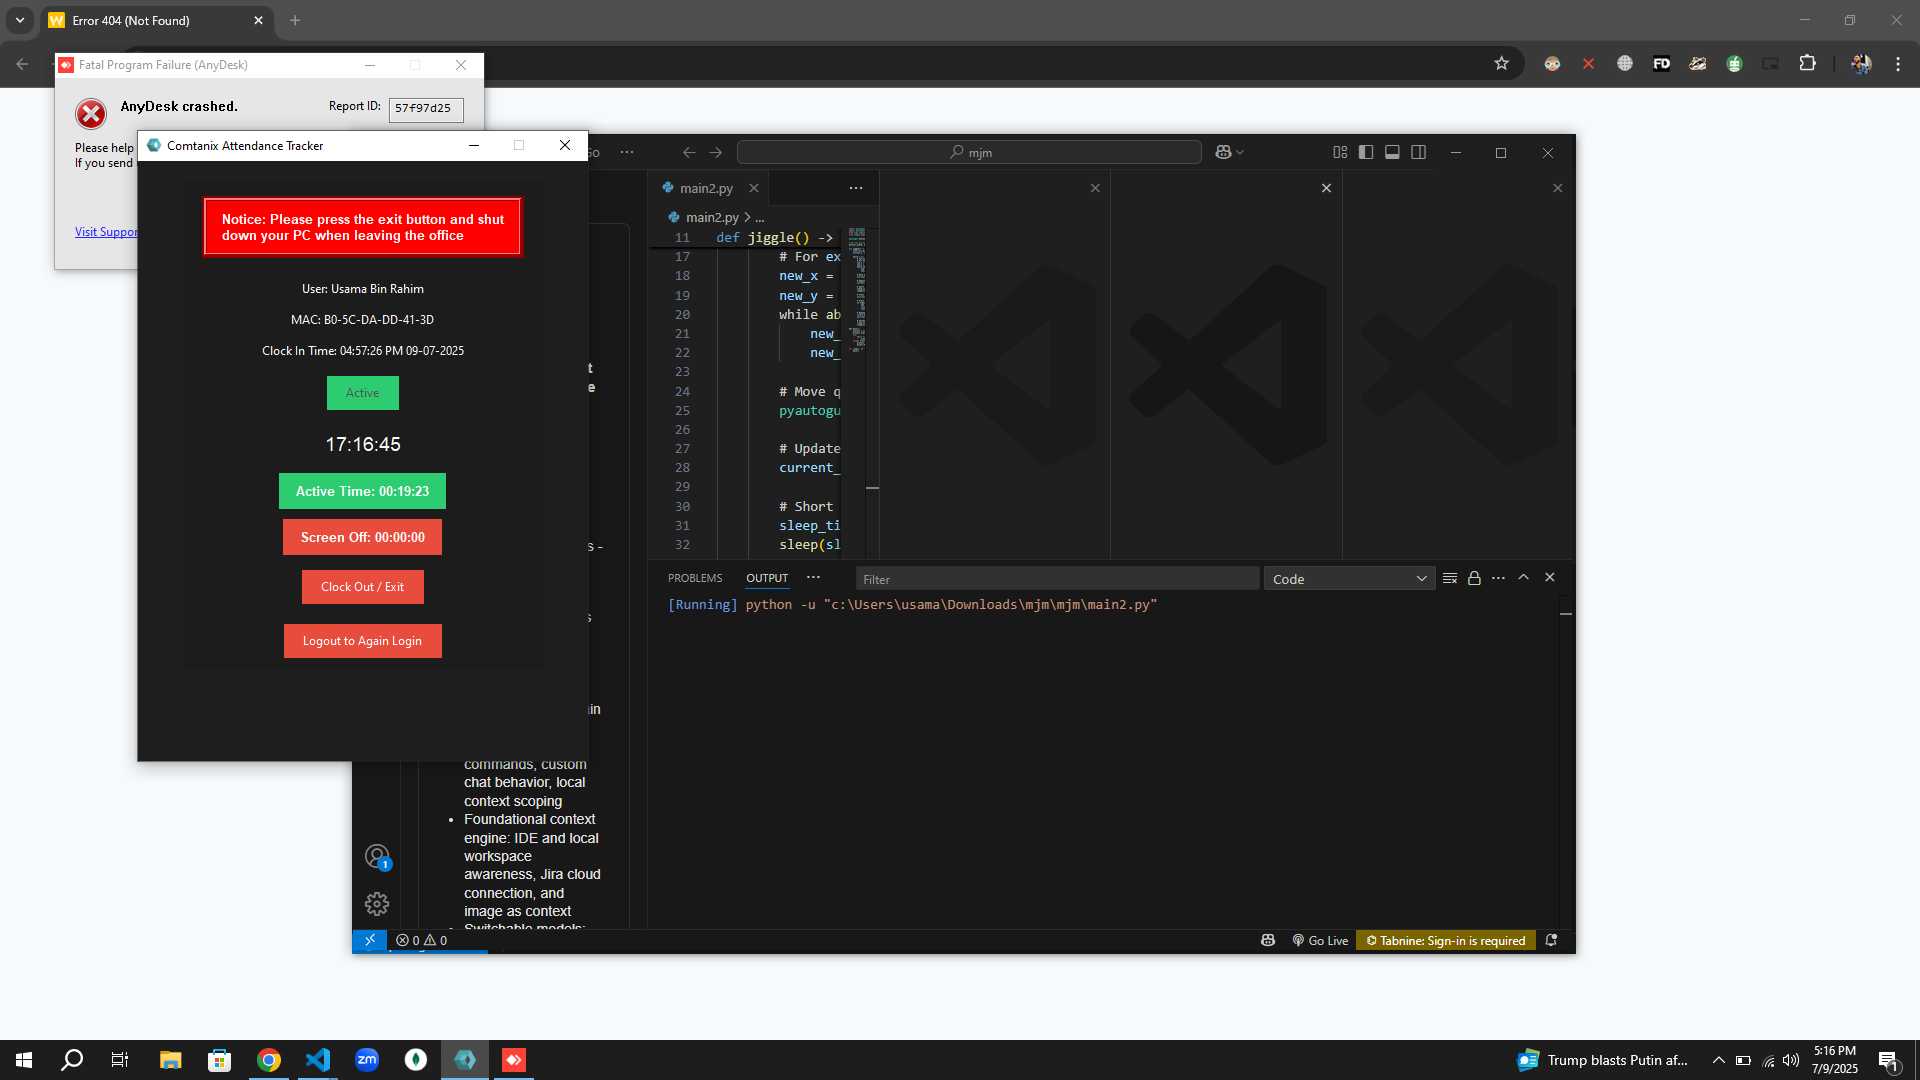Open the red X extension in Chrome
Image resolution: width=1920 pixels, height=1080 pixels.
[1588, 64]
